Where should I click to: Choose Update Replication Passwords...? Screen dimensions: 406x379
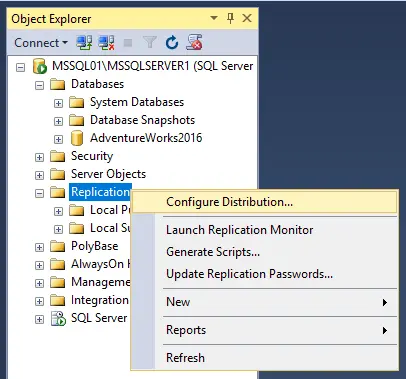pyautogui.click(x=265, y=274)
